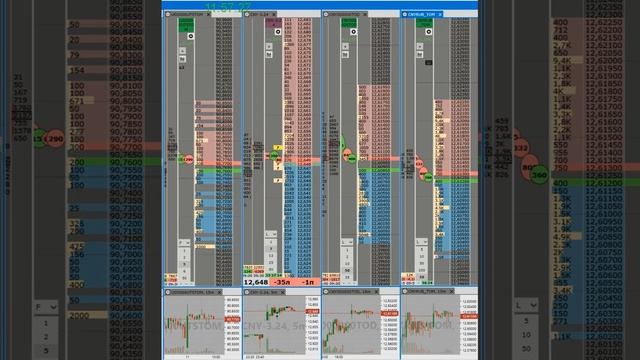Click the '-1п' value in the CNY-3.24 status bar
Viewport: 640px width, 360px height.
click(308, 282)
